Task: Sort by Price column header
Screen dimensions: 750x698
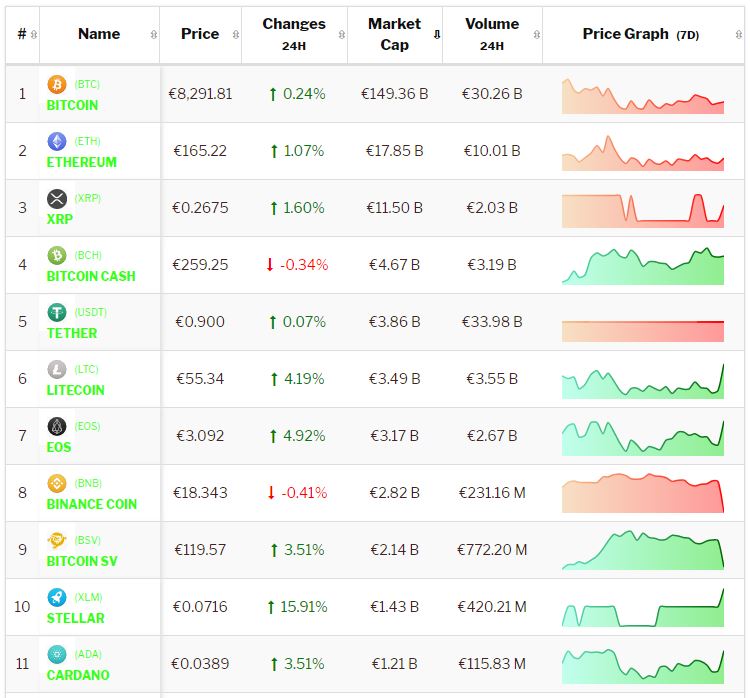Action: (200, 34)
